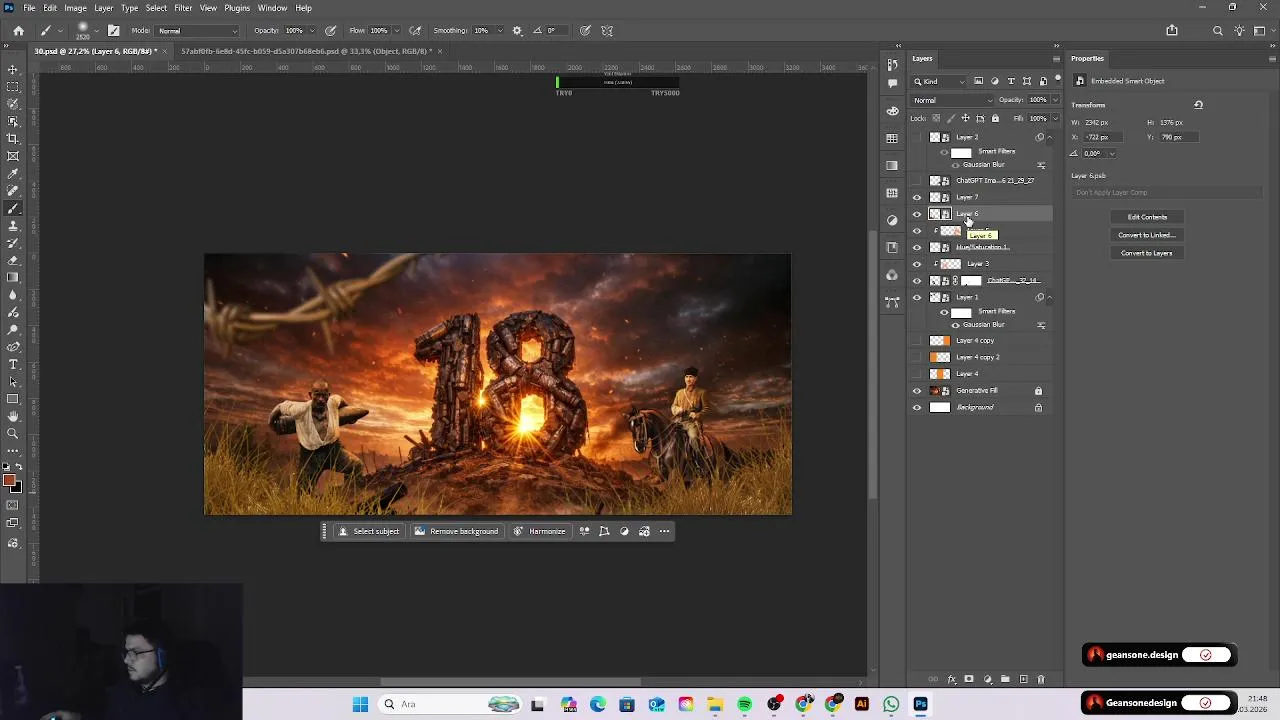Hide Layer 1 using its eye icon

pyautogui.click(x=917, y=297)
